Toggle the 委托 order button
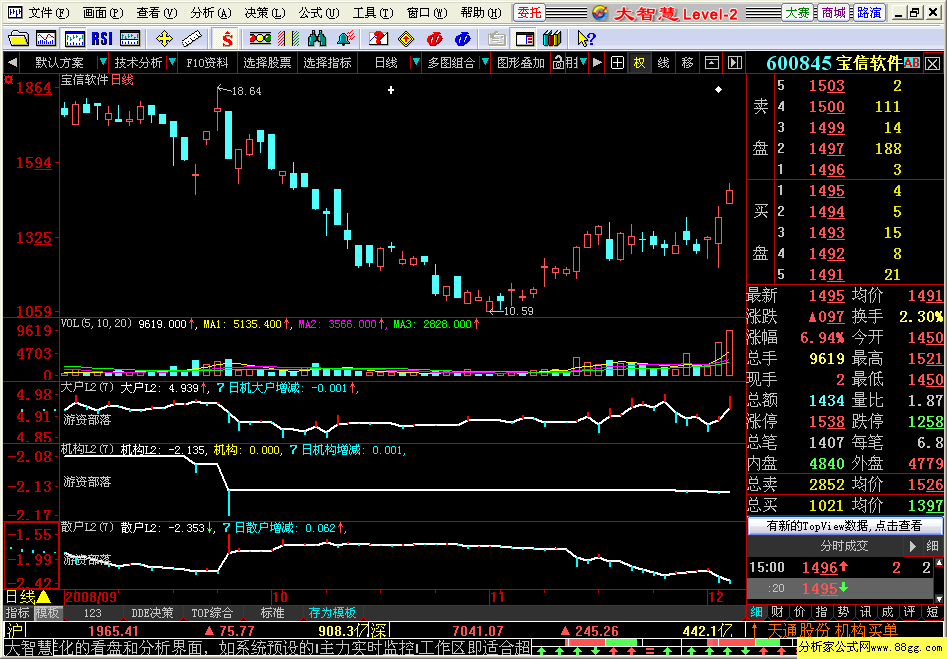947x659 pixels. tap(529, 12)
